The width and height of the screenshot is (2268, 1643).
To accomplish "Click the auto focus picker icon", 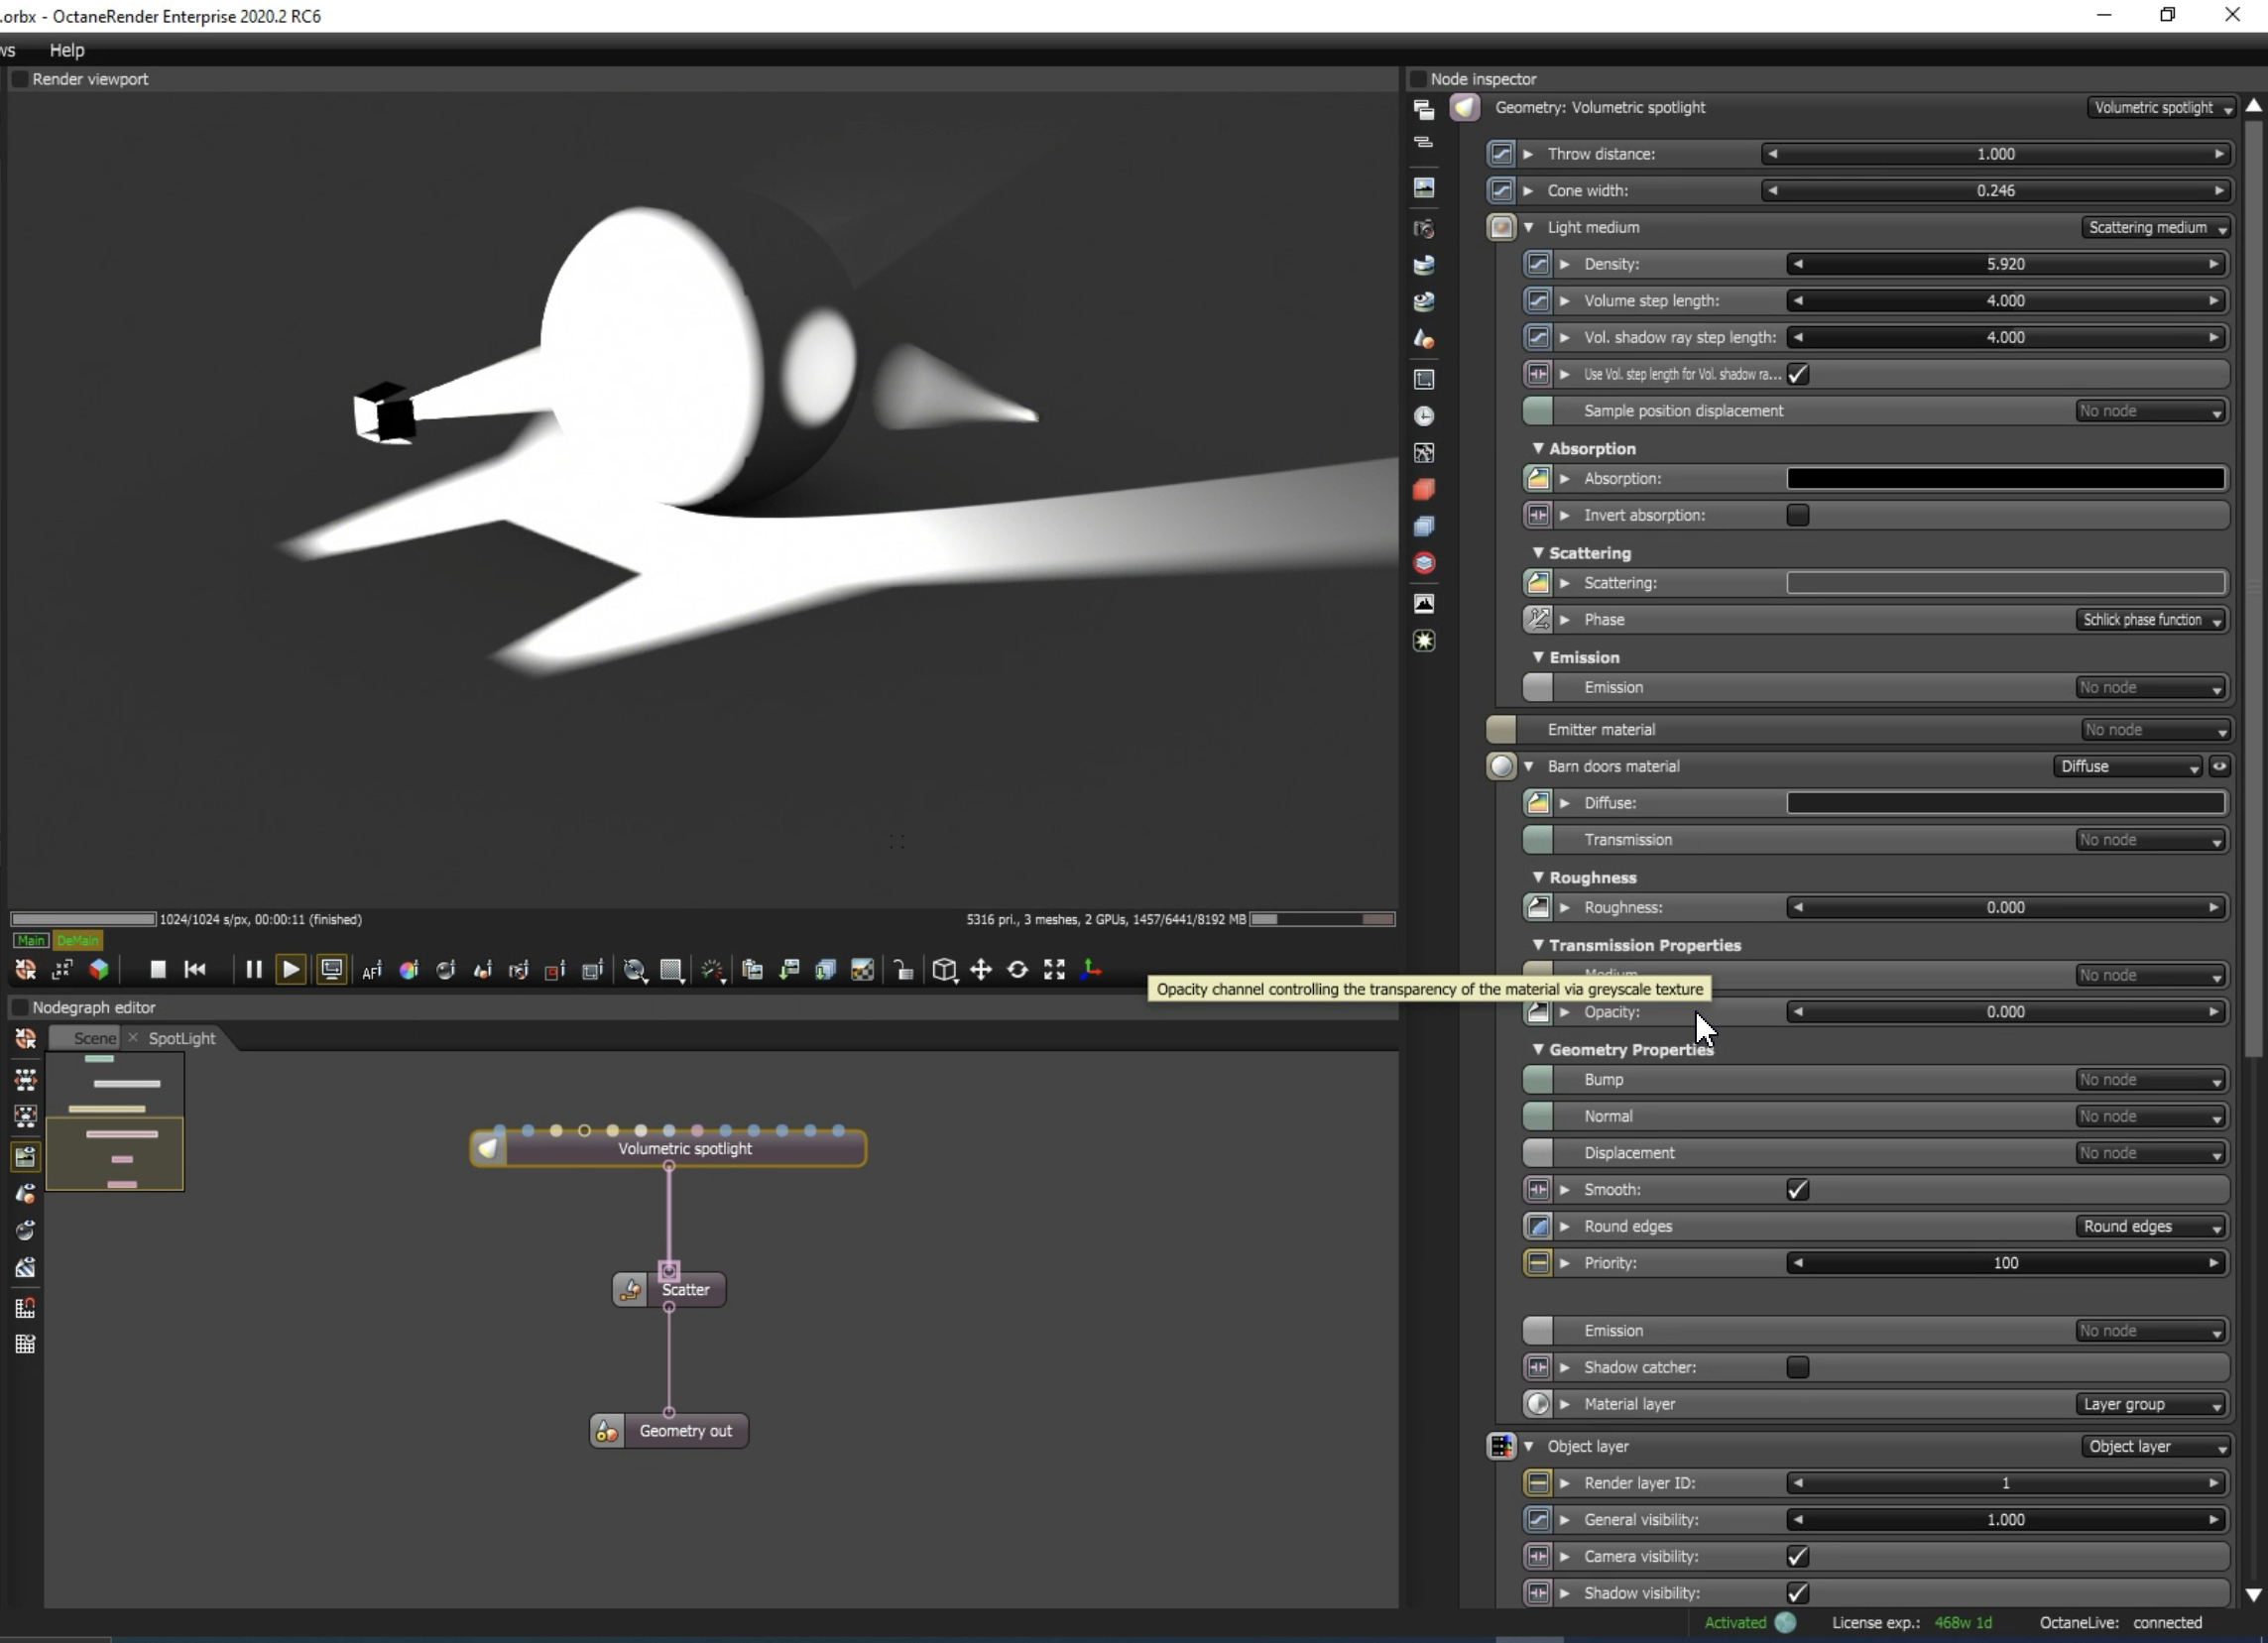I will tap(372, 970).
